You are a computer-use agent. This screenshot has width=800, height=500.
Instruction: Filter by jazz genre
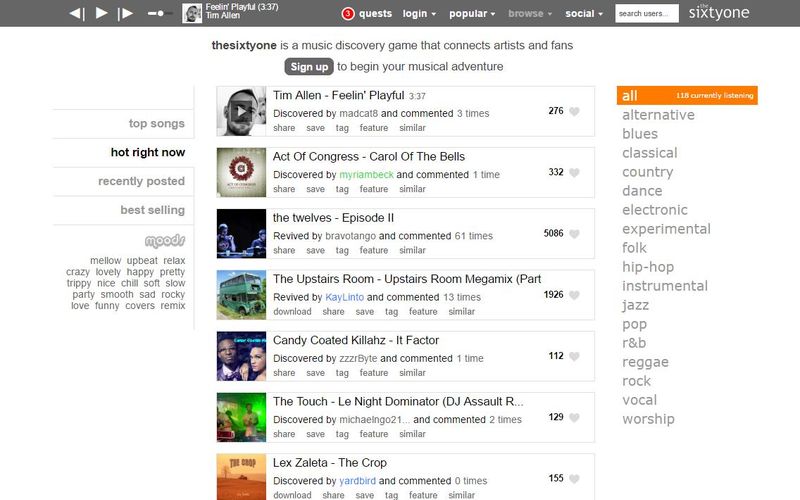click(x=635, y=305)
